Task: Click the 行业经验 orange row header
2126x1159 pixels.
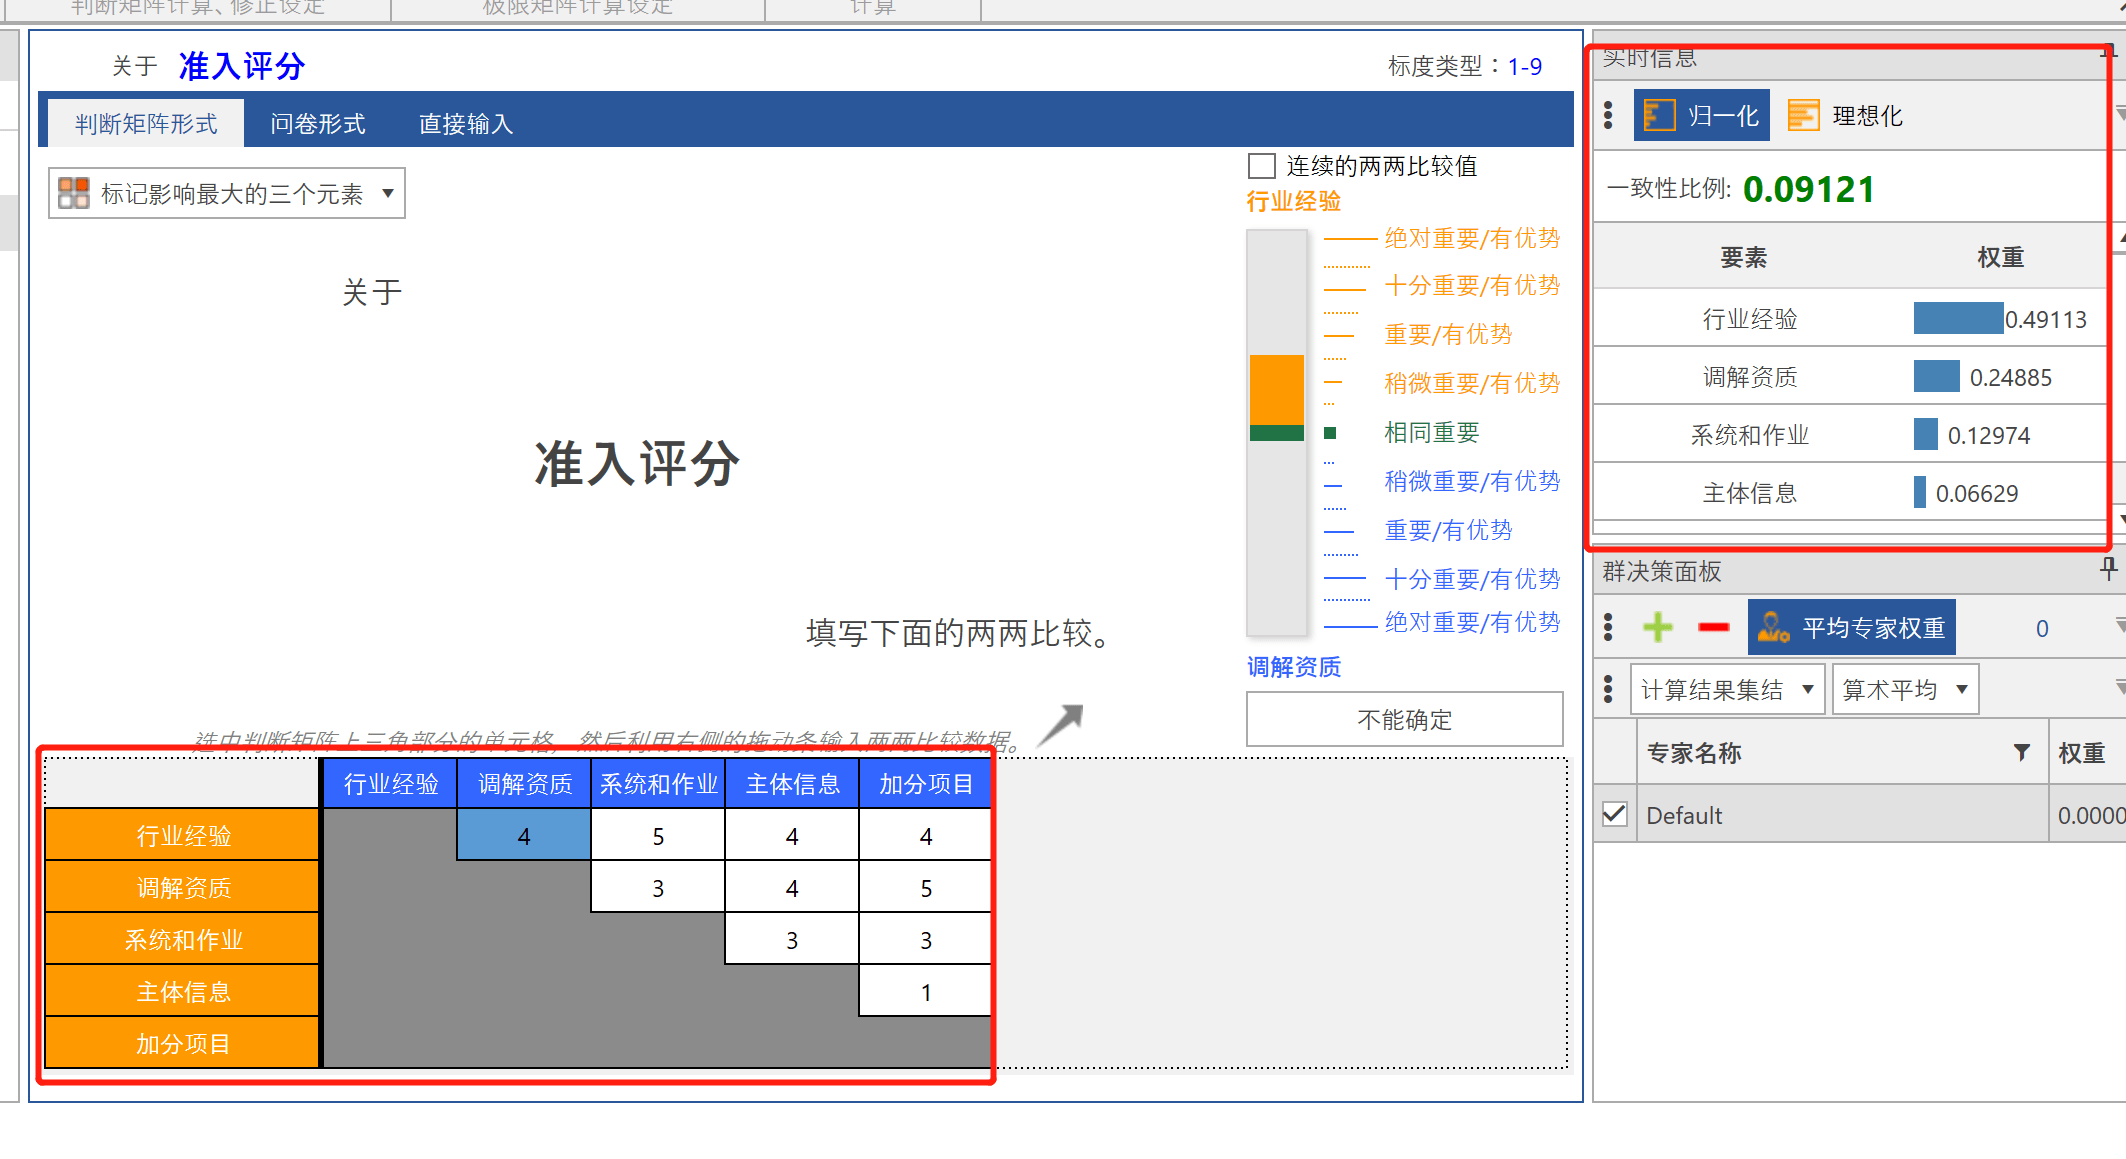Action: pos(183,835)
